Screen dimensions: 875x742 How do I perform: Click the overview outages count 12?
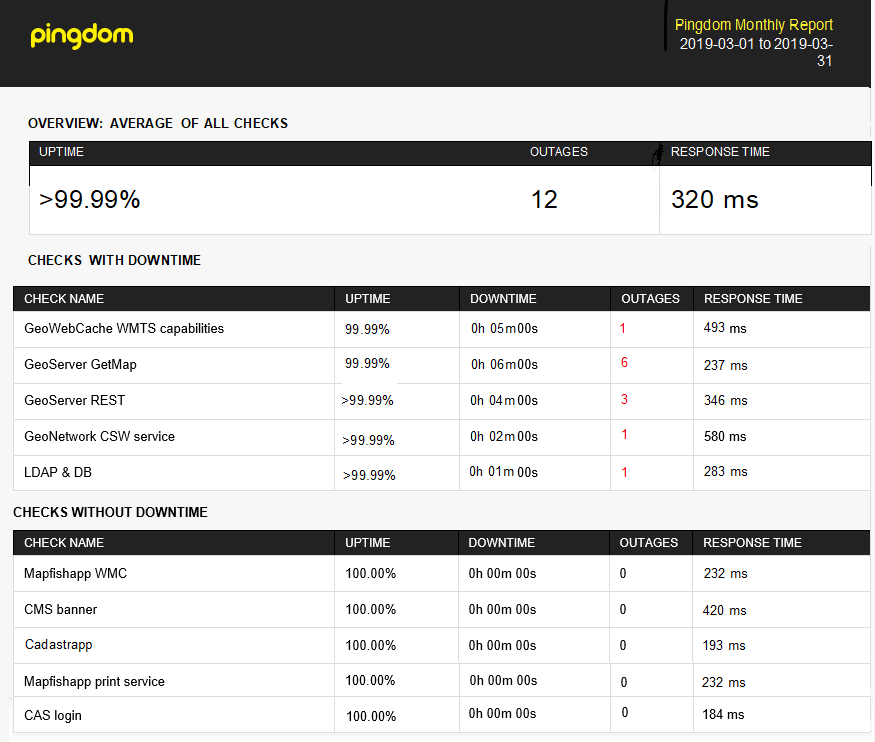pos(544,200)
